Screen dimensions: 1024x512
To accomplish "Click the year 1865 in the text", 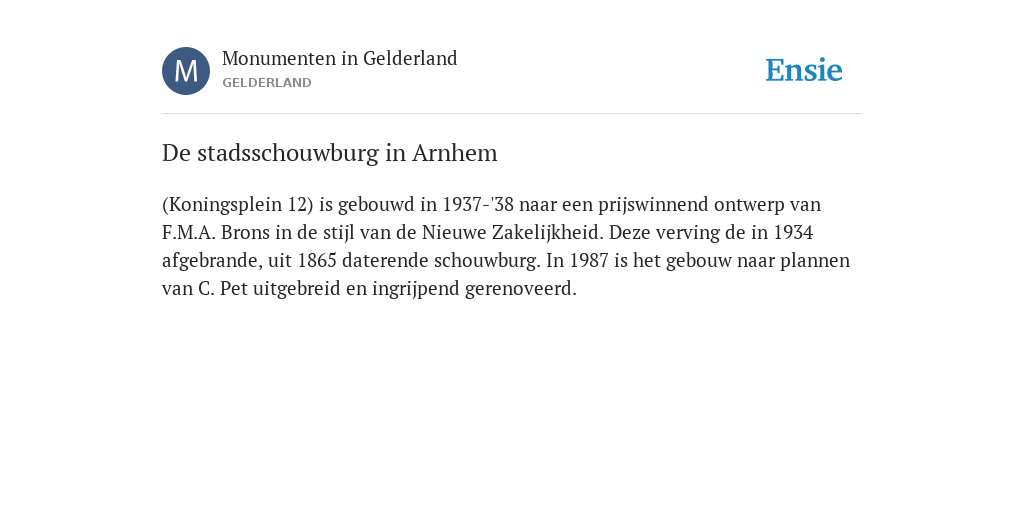I will 317,261.
